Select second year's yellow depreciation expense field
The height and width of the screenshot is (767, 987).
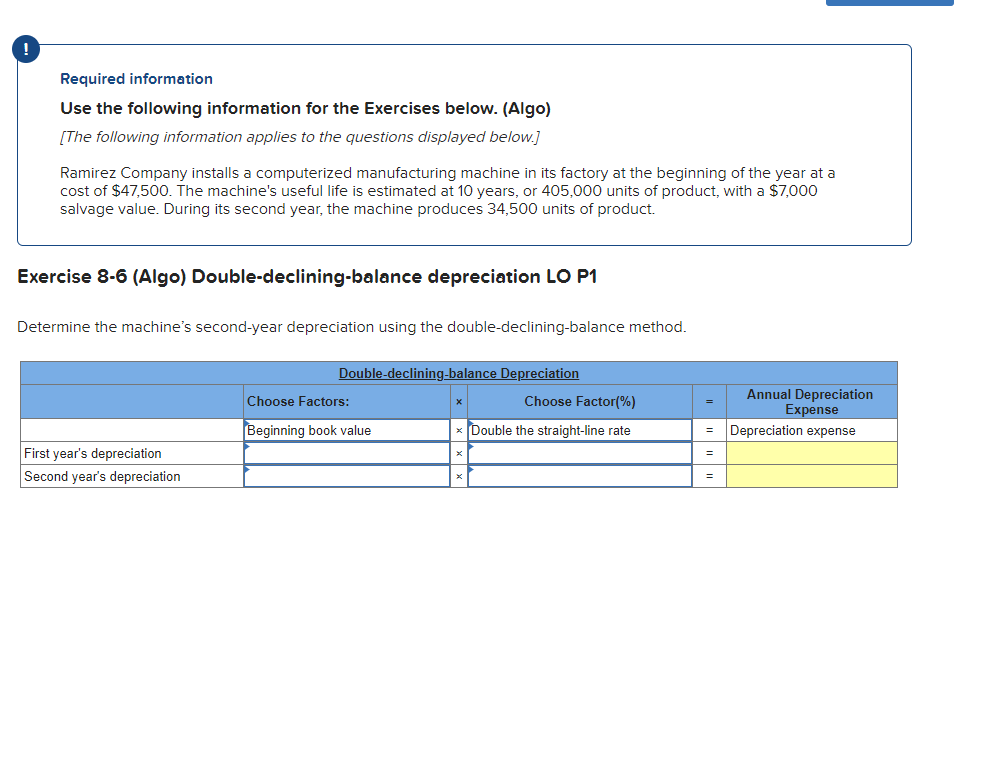(810, 476)
